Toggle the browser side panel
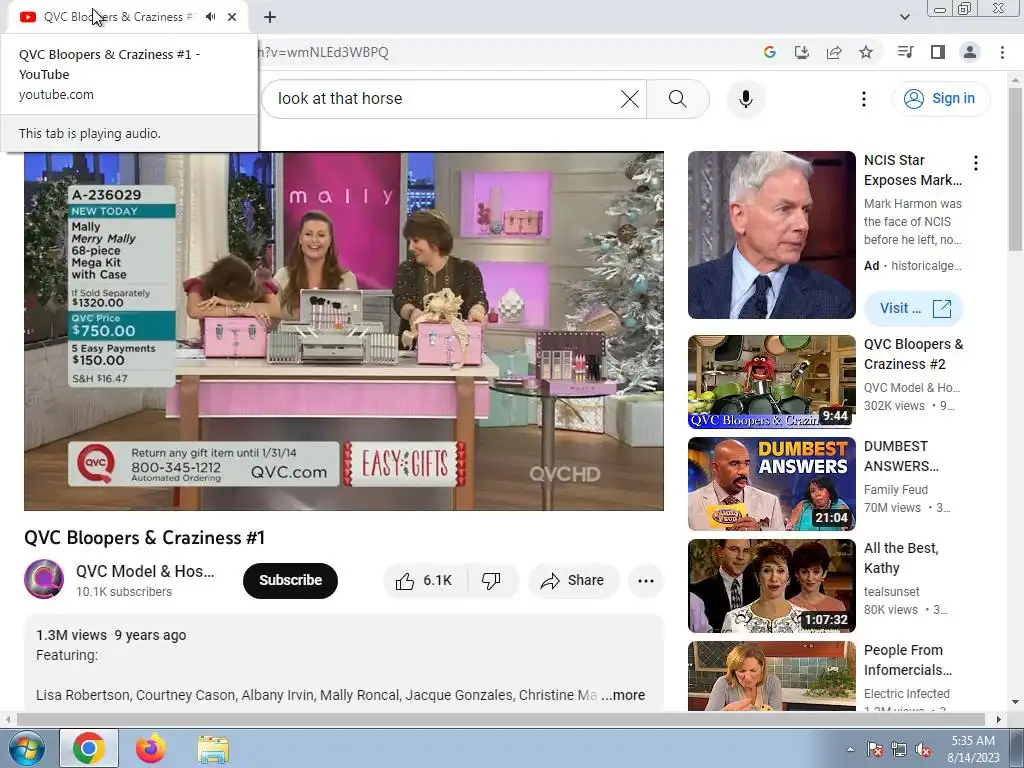The width and height of the screenshot is (1024, 768). [938, 52]
